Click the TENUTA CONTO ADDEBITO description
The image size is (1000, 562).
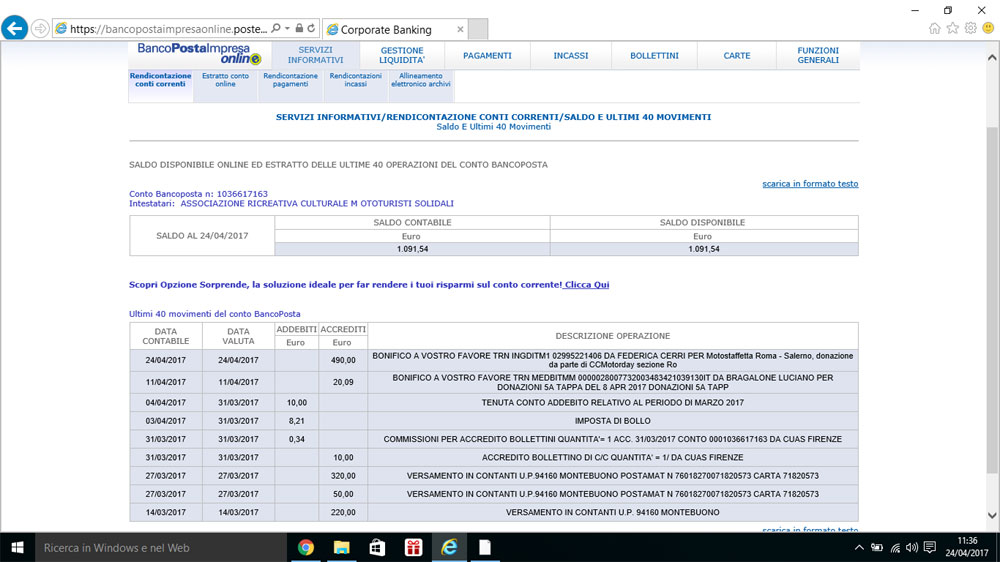(612, 403)
